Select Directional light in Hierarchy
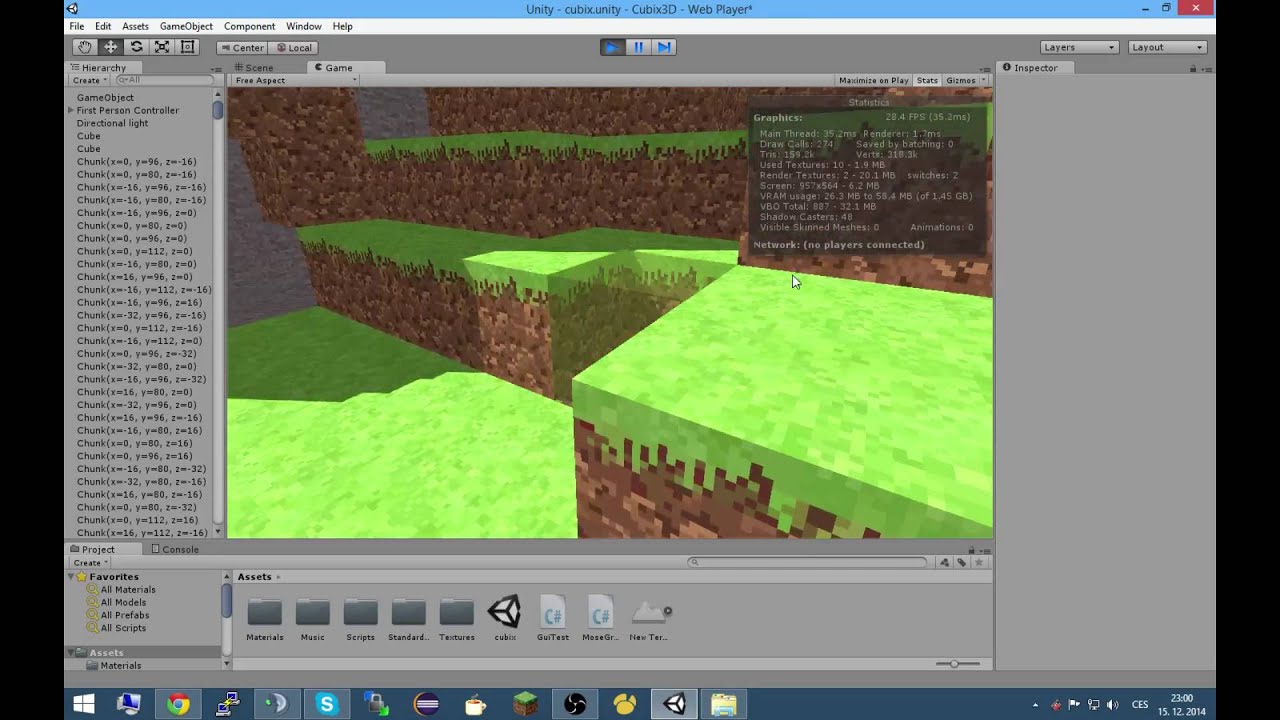 coord(112,124)
